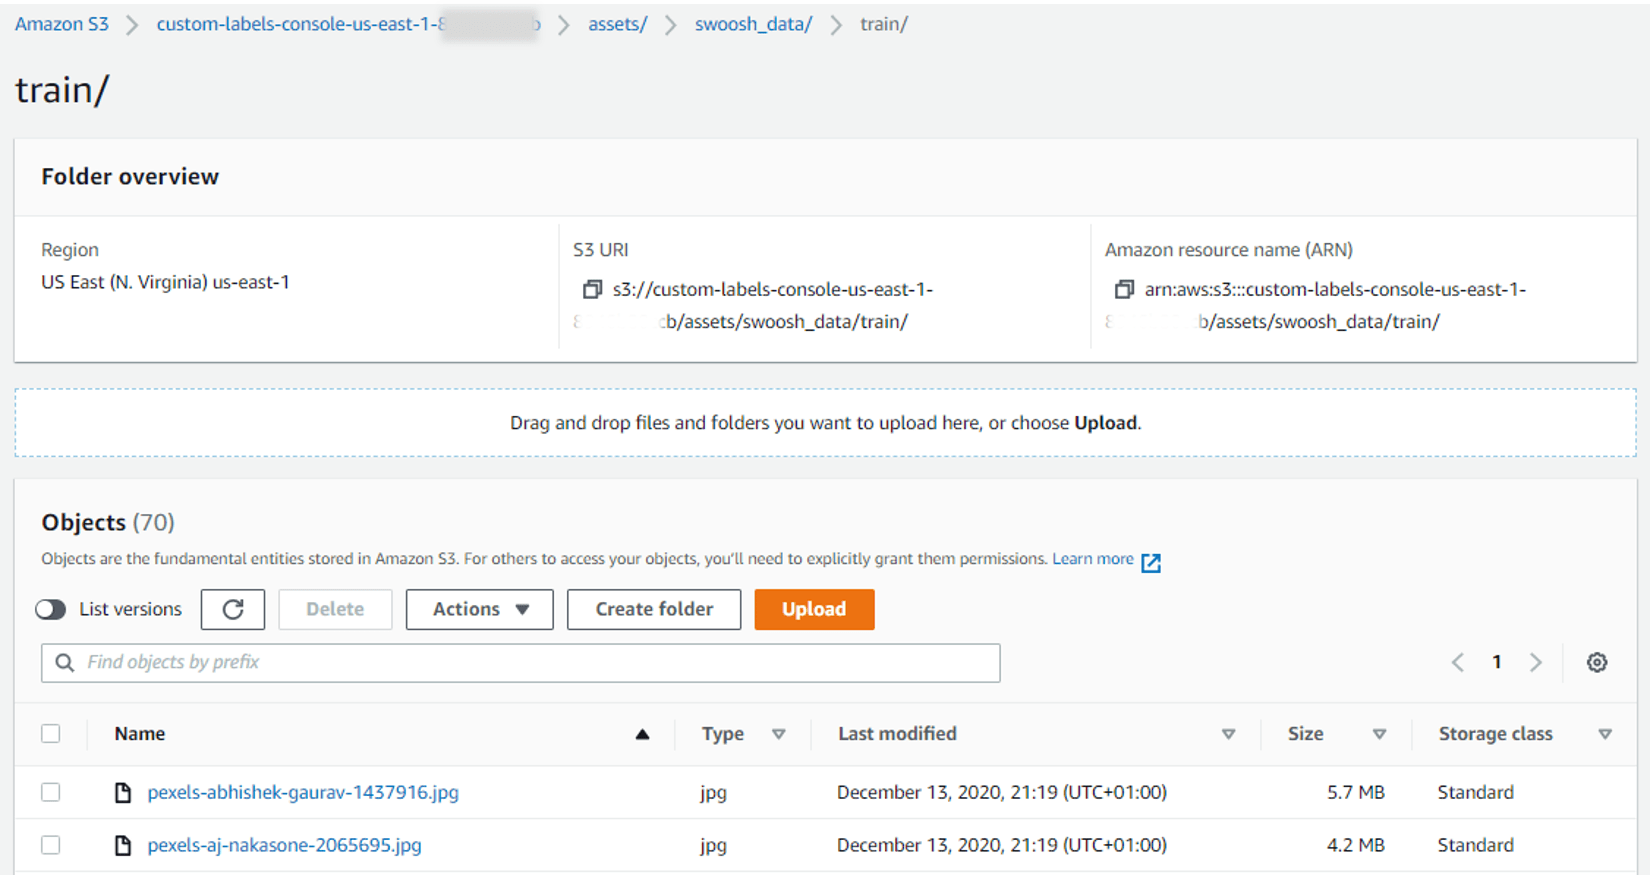The image size is (1650, 875).
Task: Click the Create folder button
Action: coord(654,609)
